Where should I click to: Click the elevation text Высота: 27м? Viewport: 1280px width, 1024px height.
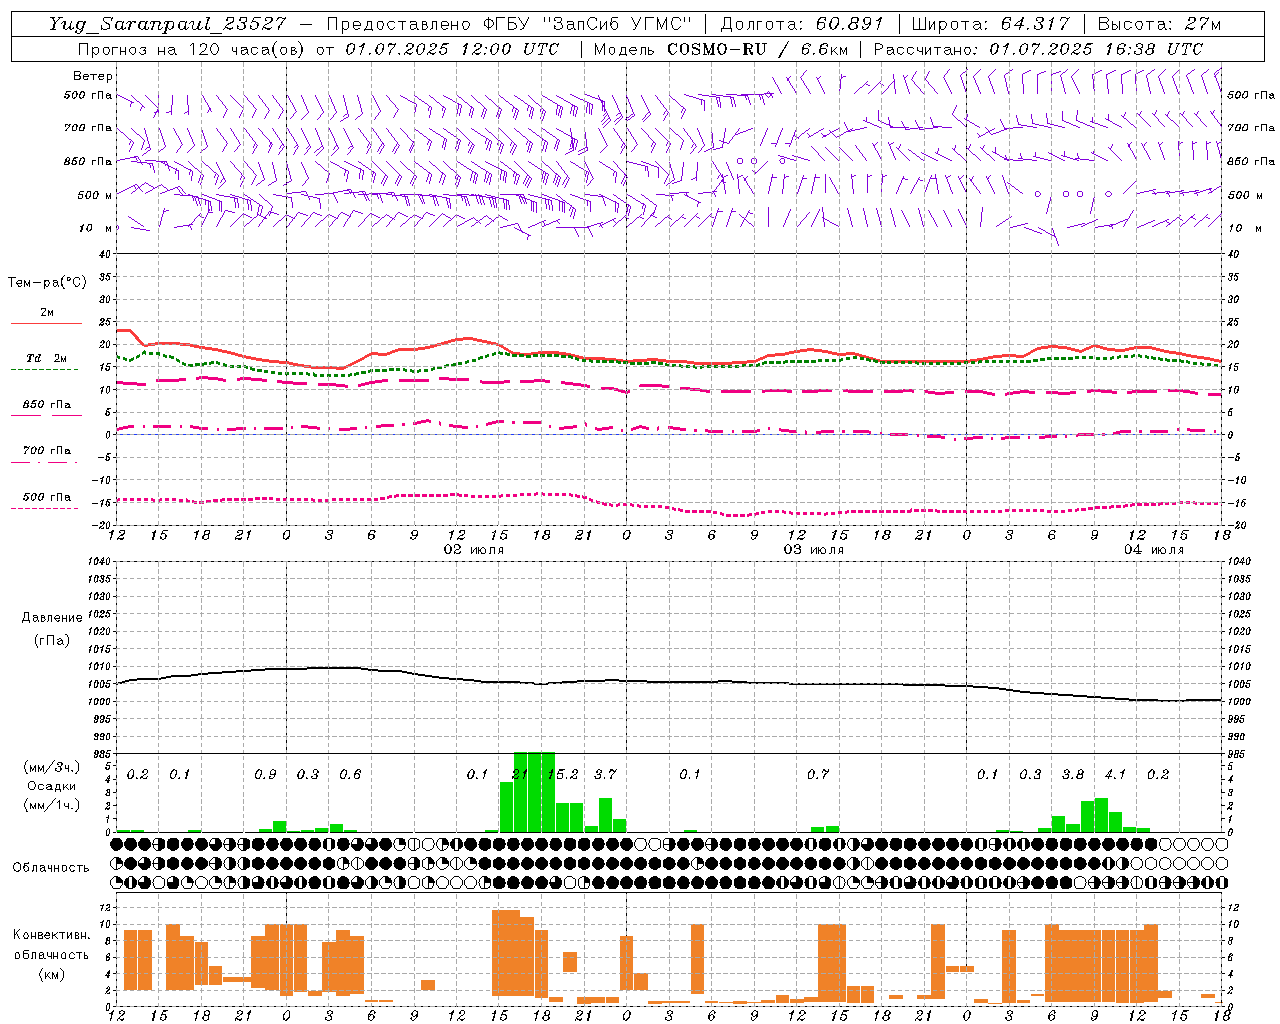(x=1160, y=24)
